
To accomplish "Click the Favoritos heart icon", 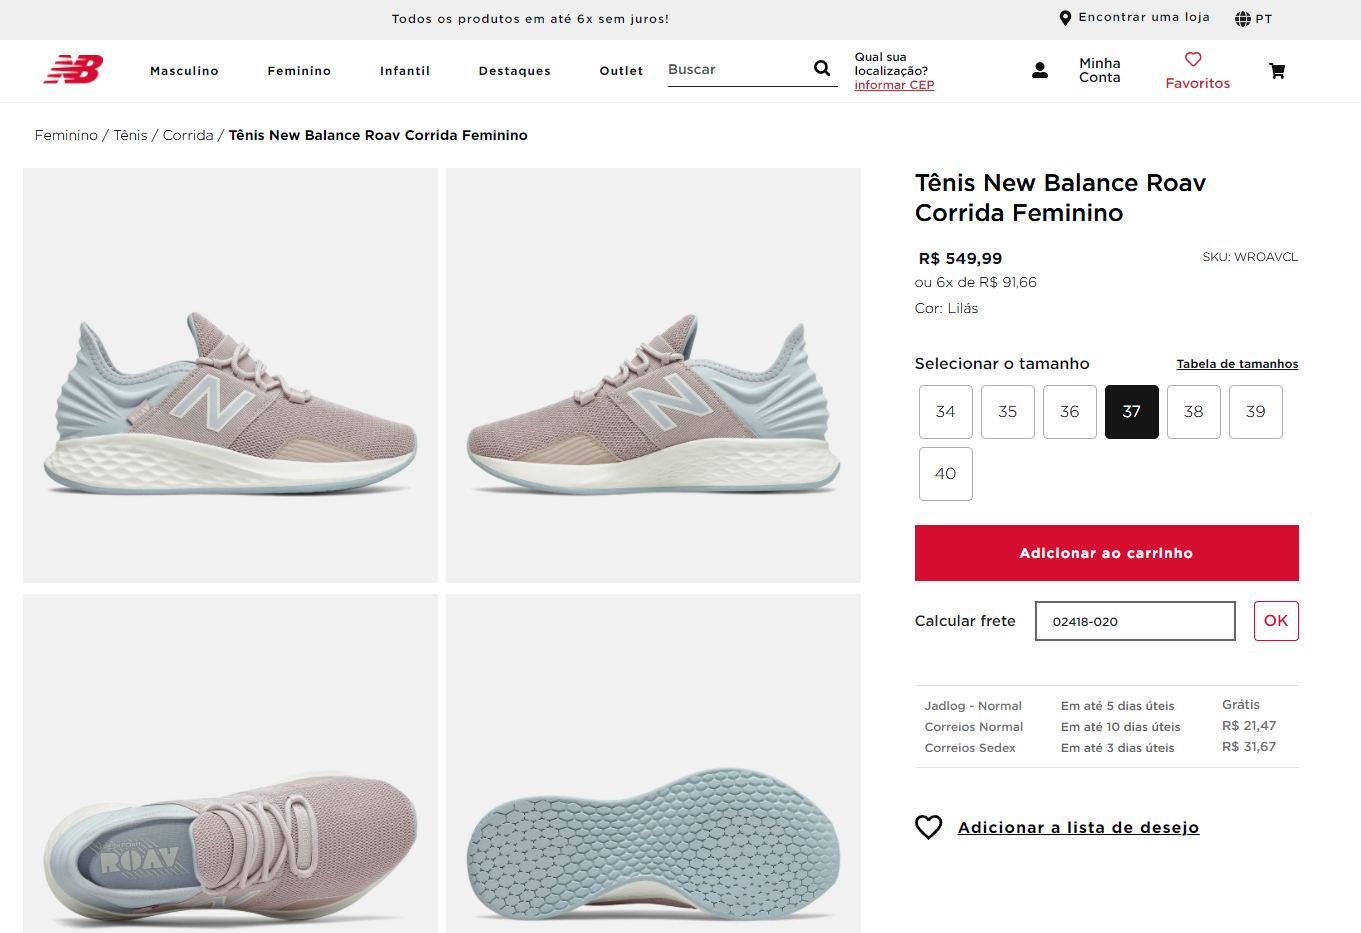I will click(x=1193, y=59).
